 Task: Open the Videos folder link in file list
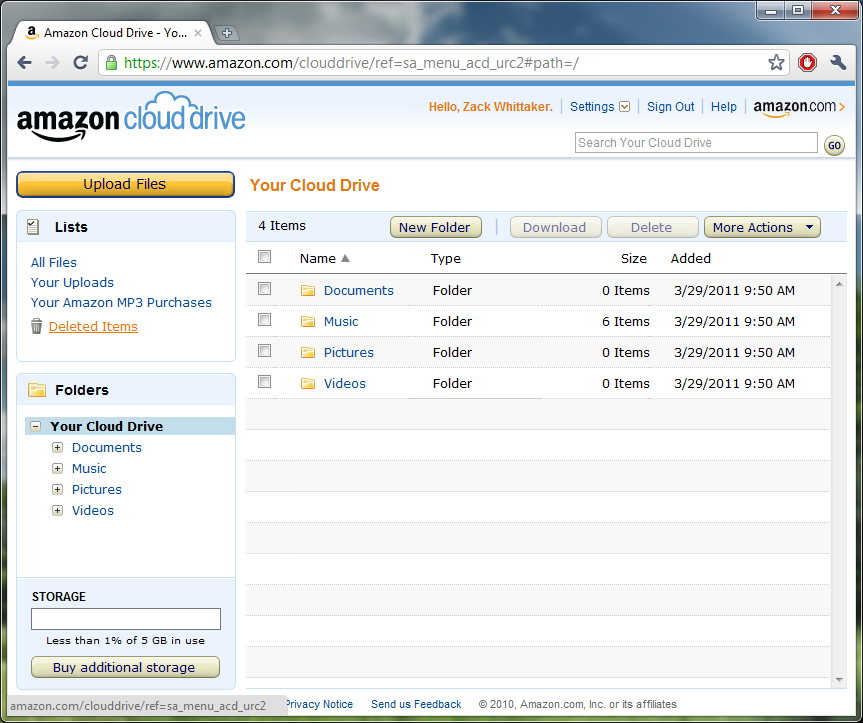point(345,384)
